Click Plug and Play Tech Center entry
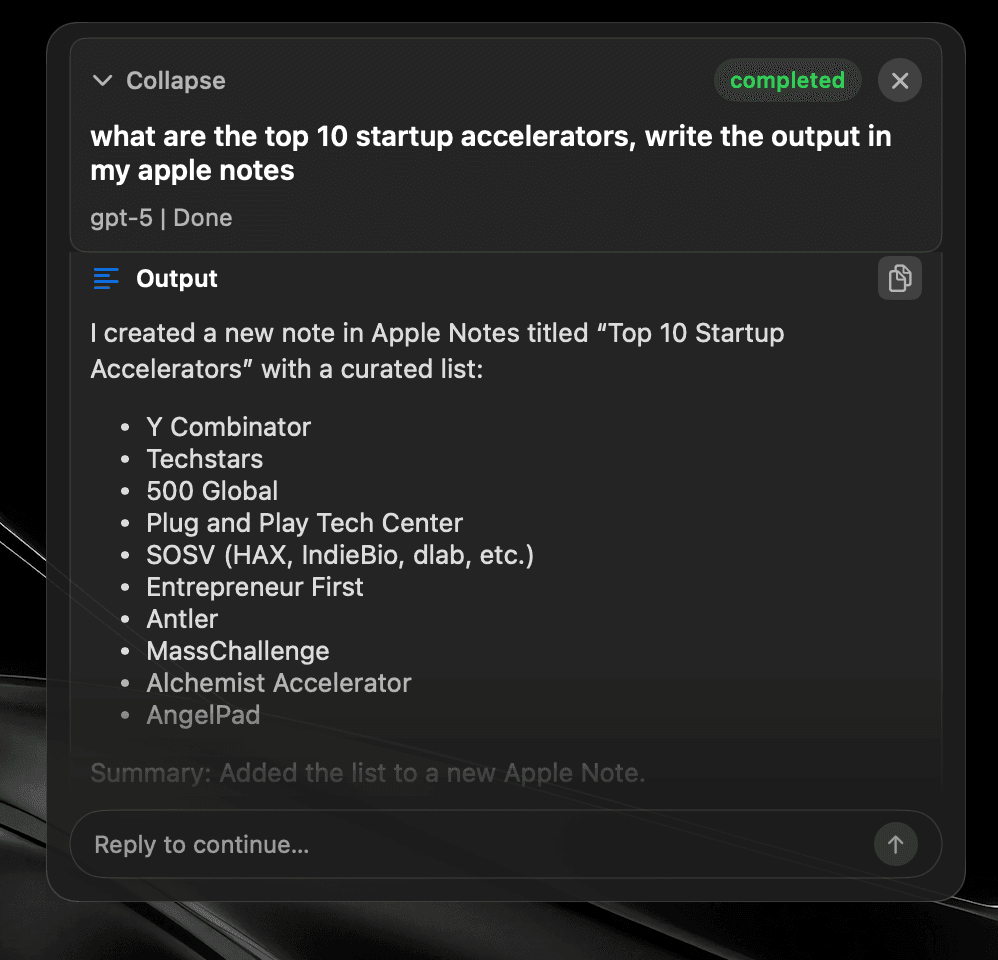This screenshot has height=960, width=998. (304, 523)
